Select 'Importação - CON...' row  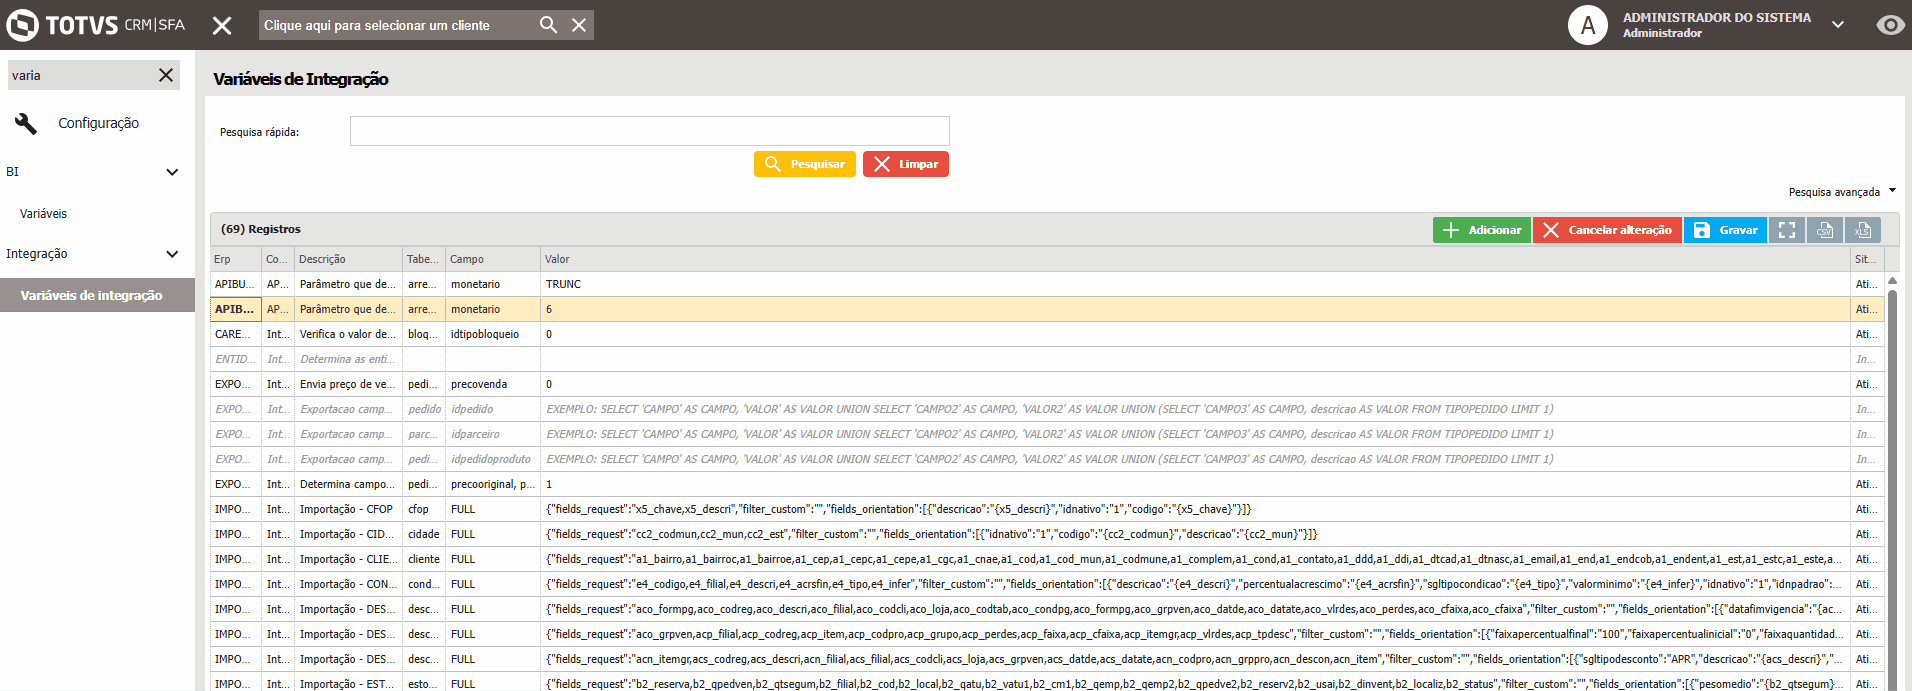1047,584
